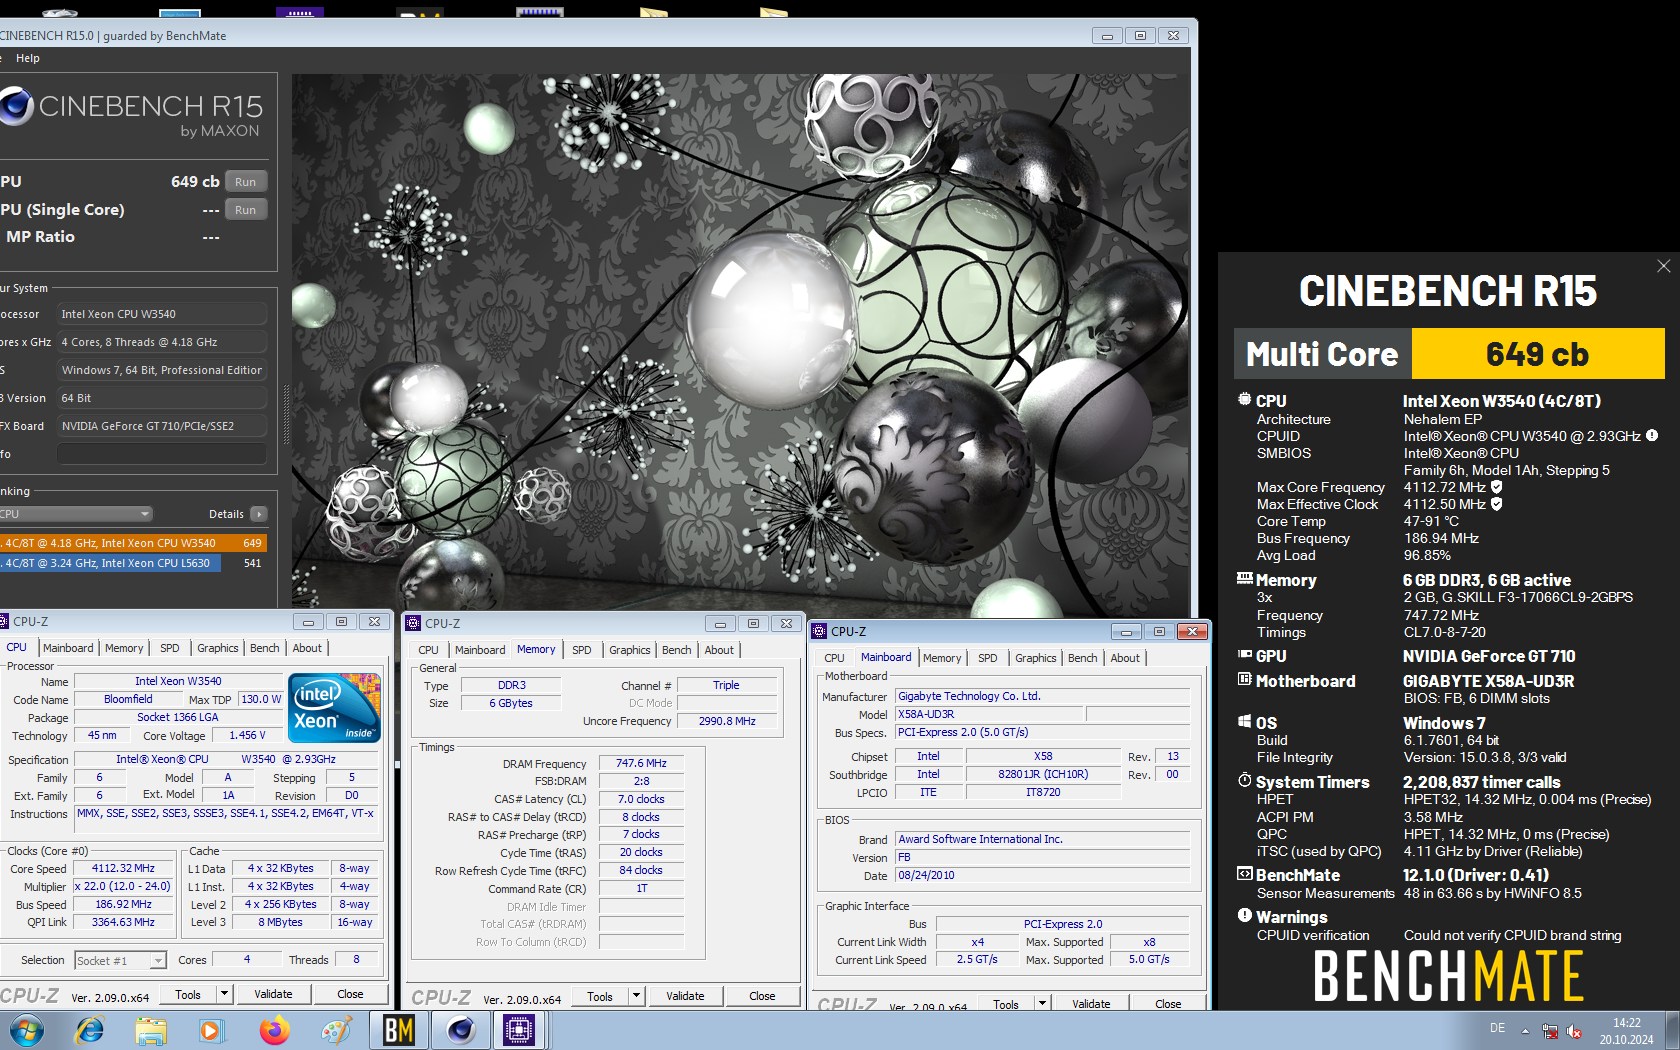Click the Windows logo icon beside OS
This screenshot has height=1050, width=1680.
click(x=1244, y=722)
